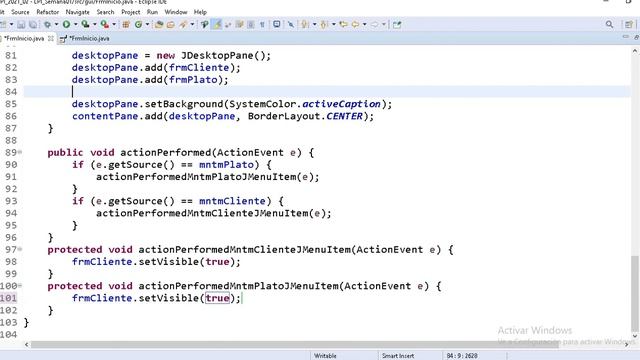Image resolution: width=640 pixels, height=360 pixels.
Task: Collapse the method fold at line 100
Action: (x=20, y=286)
